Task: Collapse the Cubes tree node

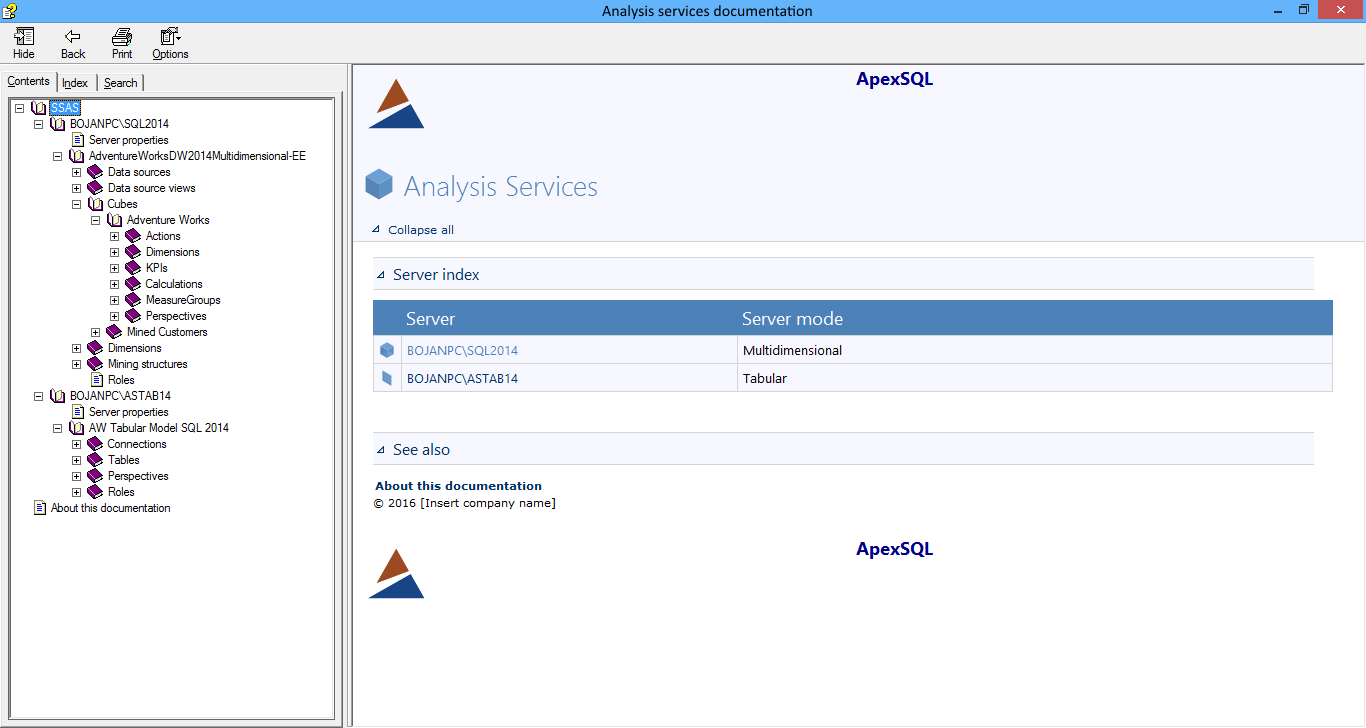Action: pyautogui.click(x=76, y=204)
